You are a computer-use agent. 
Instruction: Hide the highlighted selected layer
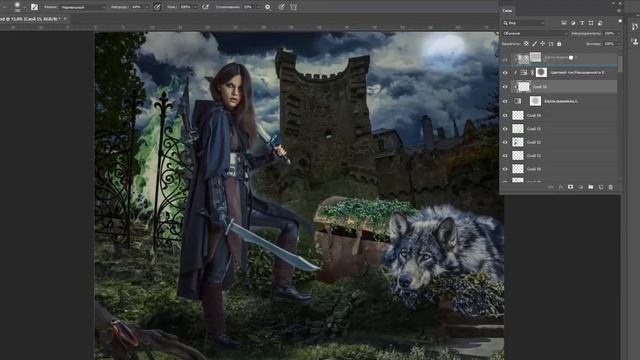505,87
